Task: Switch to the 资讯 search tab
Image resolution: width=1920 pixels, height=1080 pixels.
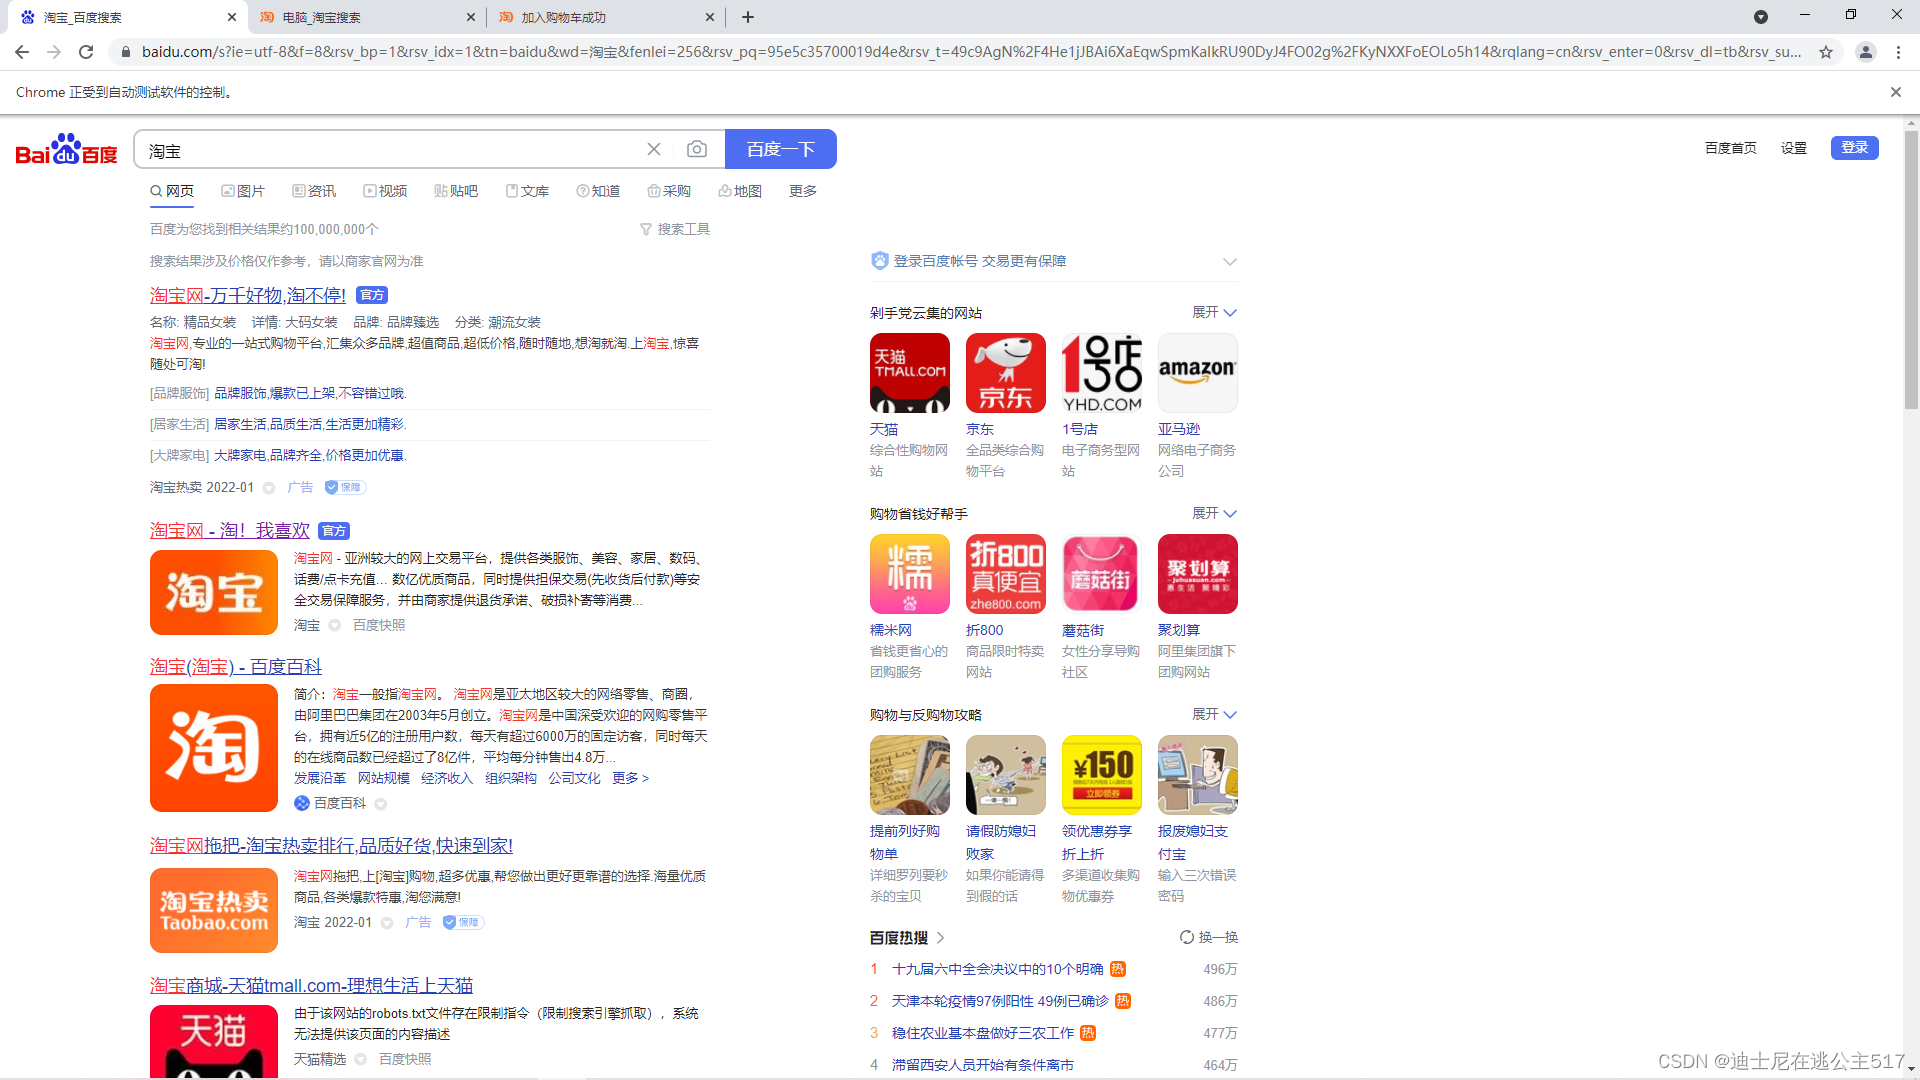Action: coord(314,191)
